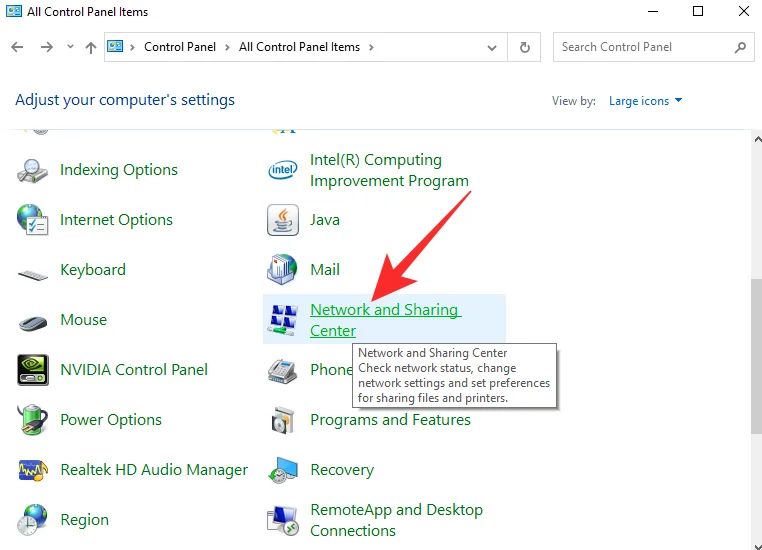Image resolution: width=762 pixels, height=550 pixels.
Task: Open the Internet Options globe icon
Action: 33,220
